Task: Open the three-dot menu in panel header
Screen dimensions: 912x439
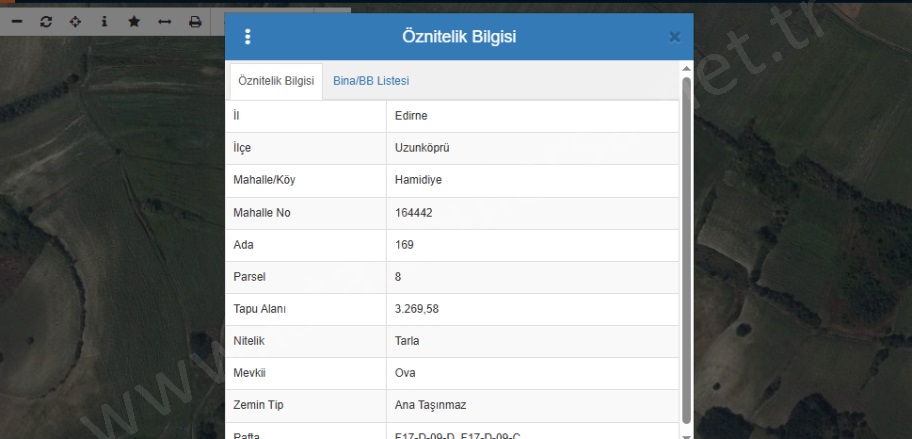Action: coord(248,37)
